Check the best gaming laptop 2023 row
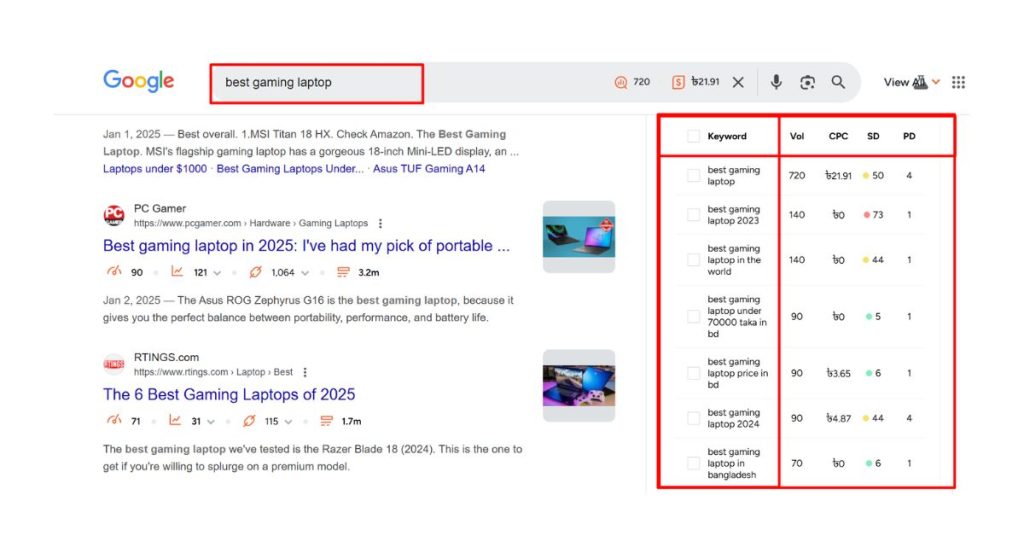The height and width of the screenshot is (536, 1024). pyautogui.click(x=693, y=215)
